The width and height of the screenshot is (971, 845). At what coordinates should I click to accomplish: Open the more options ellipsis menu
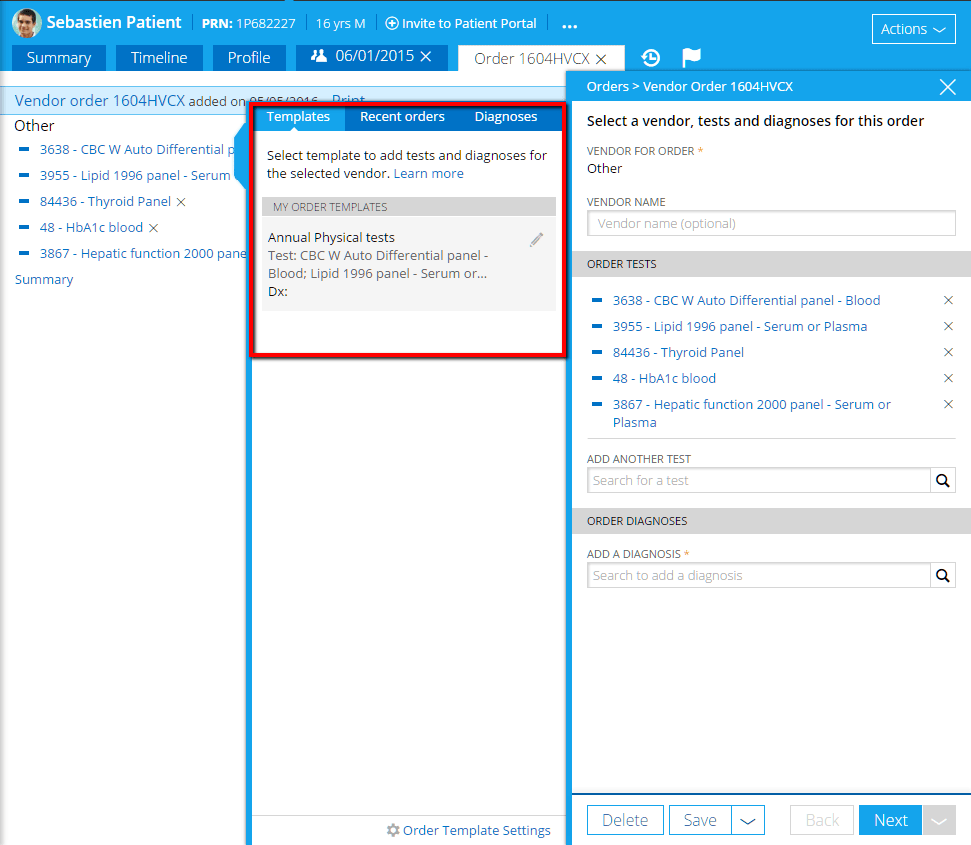(x=570, y=24)
